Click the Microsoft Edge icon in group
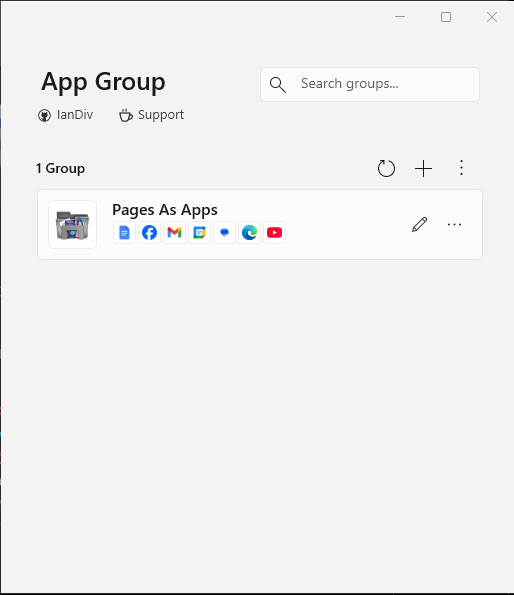 tap(250, 232)
